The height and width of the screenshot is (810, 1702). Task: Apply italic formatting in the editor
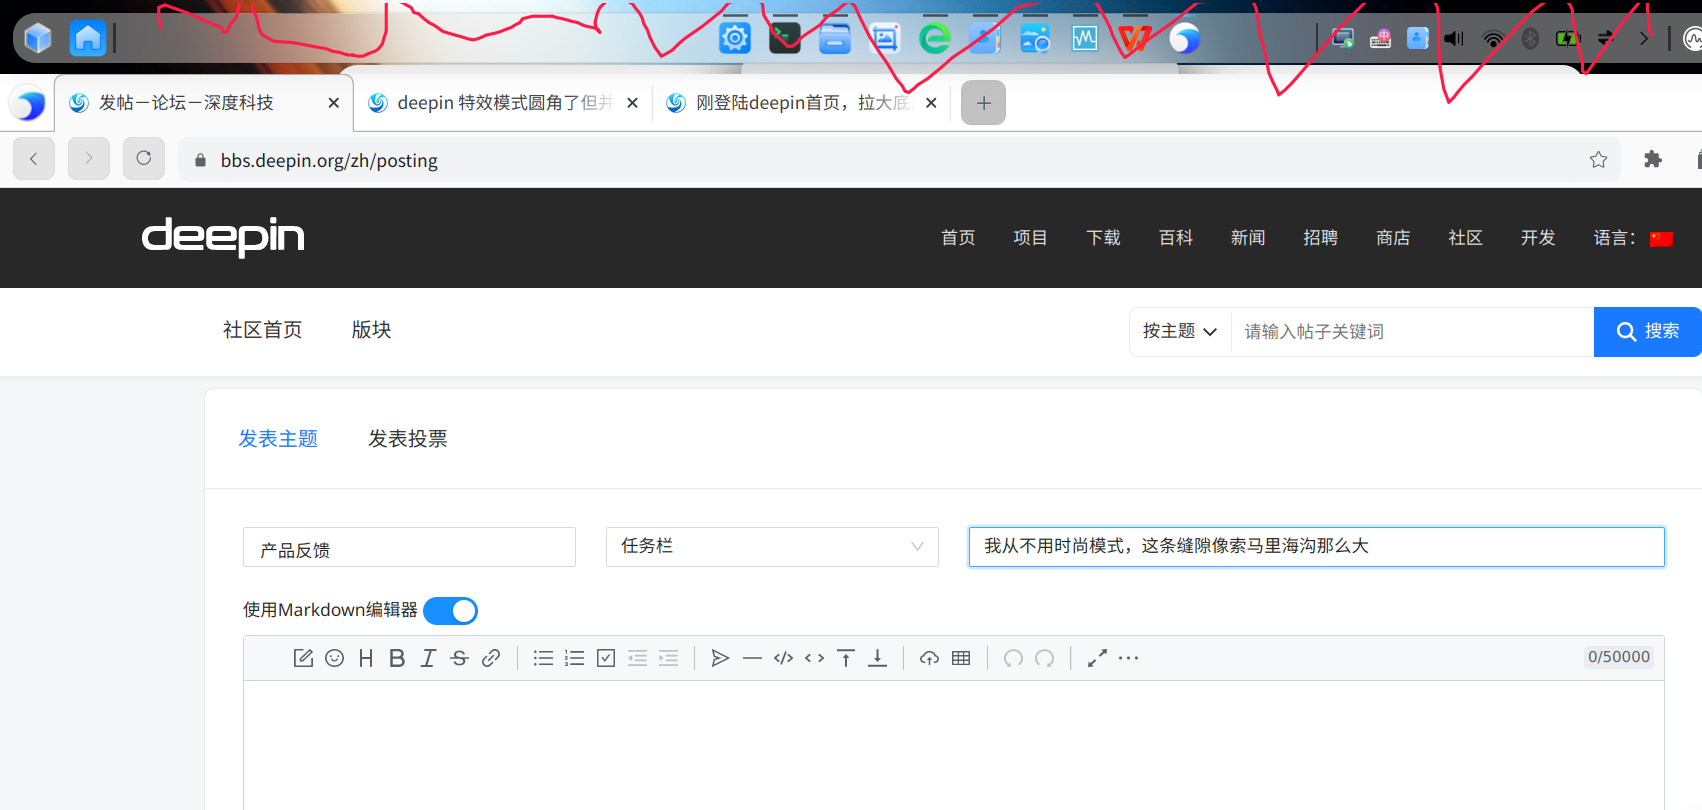[428, 658]
